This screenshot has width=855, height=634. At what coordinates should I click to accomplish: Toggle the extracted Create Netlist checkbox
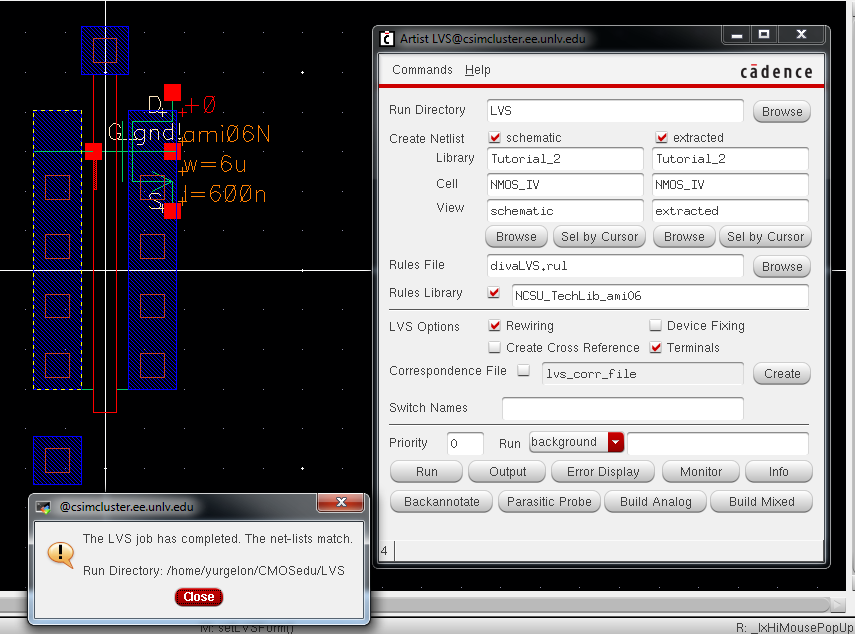coord(661,137)
